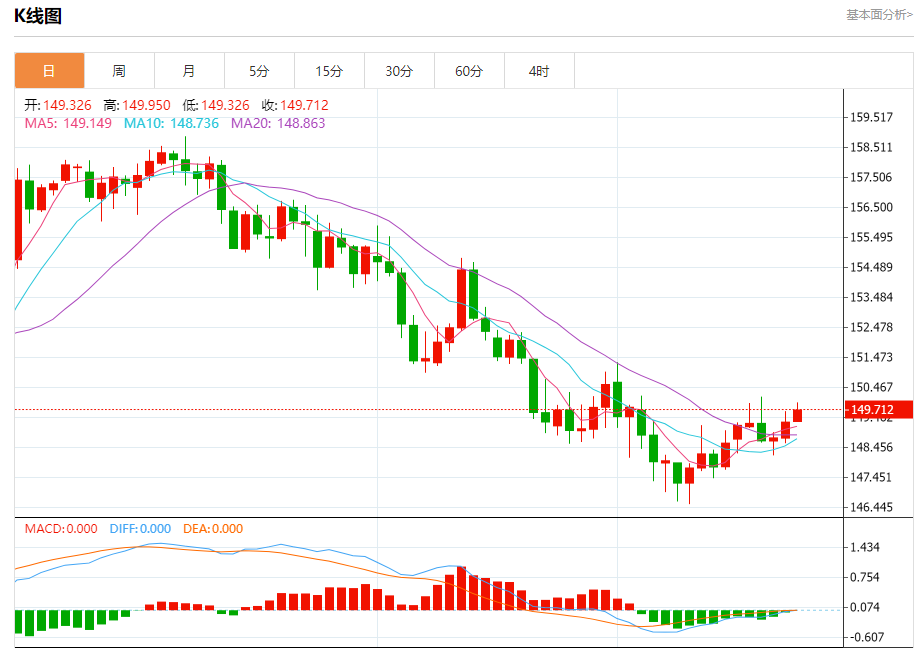Image resolution: width=920 pixels, height=648 pixels.
Task: Click the lowest red candlestick near 146.445
Action: 689,475
